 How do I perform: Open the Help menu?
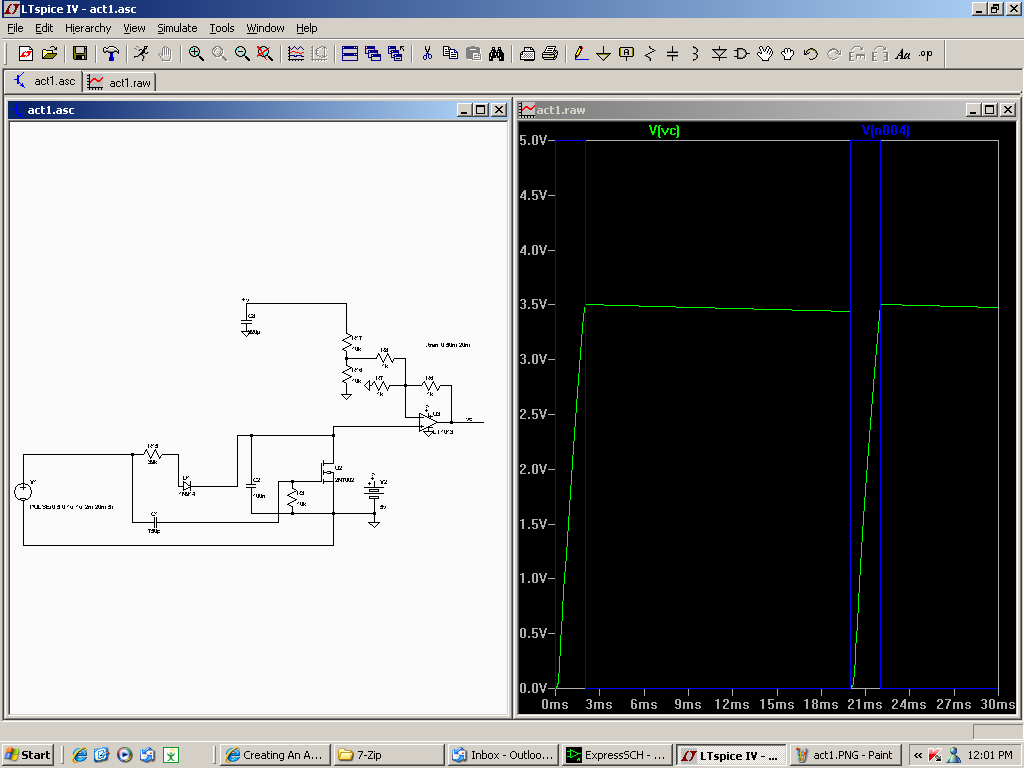[x=307, y=28]
